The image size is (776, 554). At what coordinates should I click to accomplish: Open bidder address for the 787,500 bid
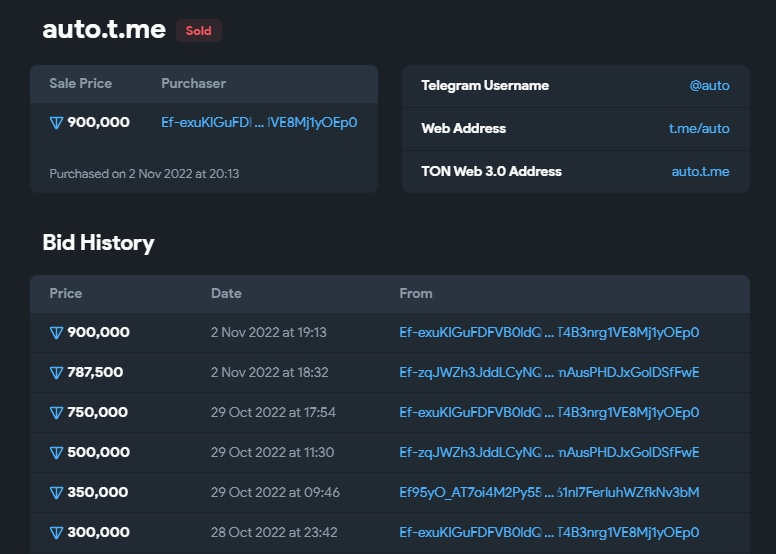click(549, 372)
